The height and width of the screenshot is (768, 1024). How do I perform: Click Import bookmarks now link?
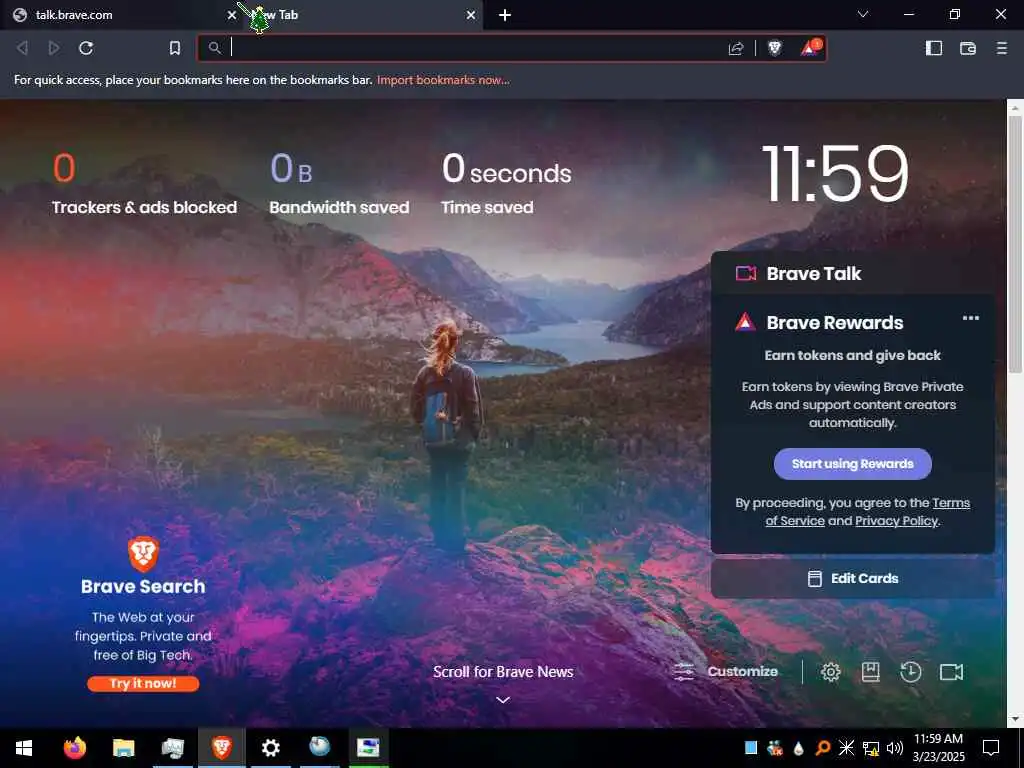click(443, 80)
